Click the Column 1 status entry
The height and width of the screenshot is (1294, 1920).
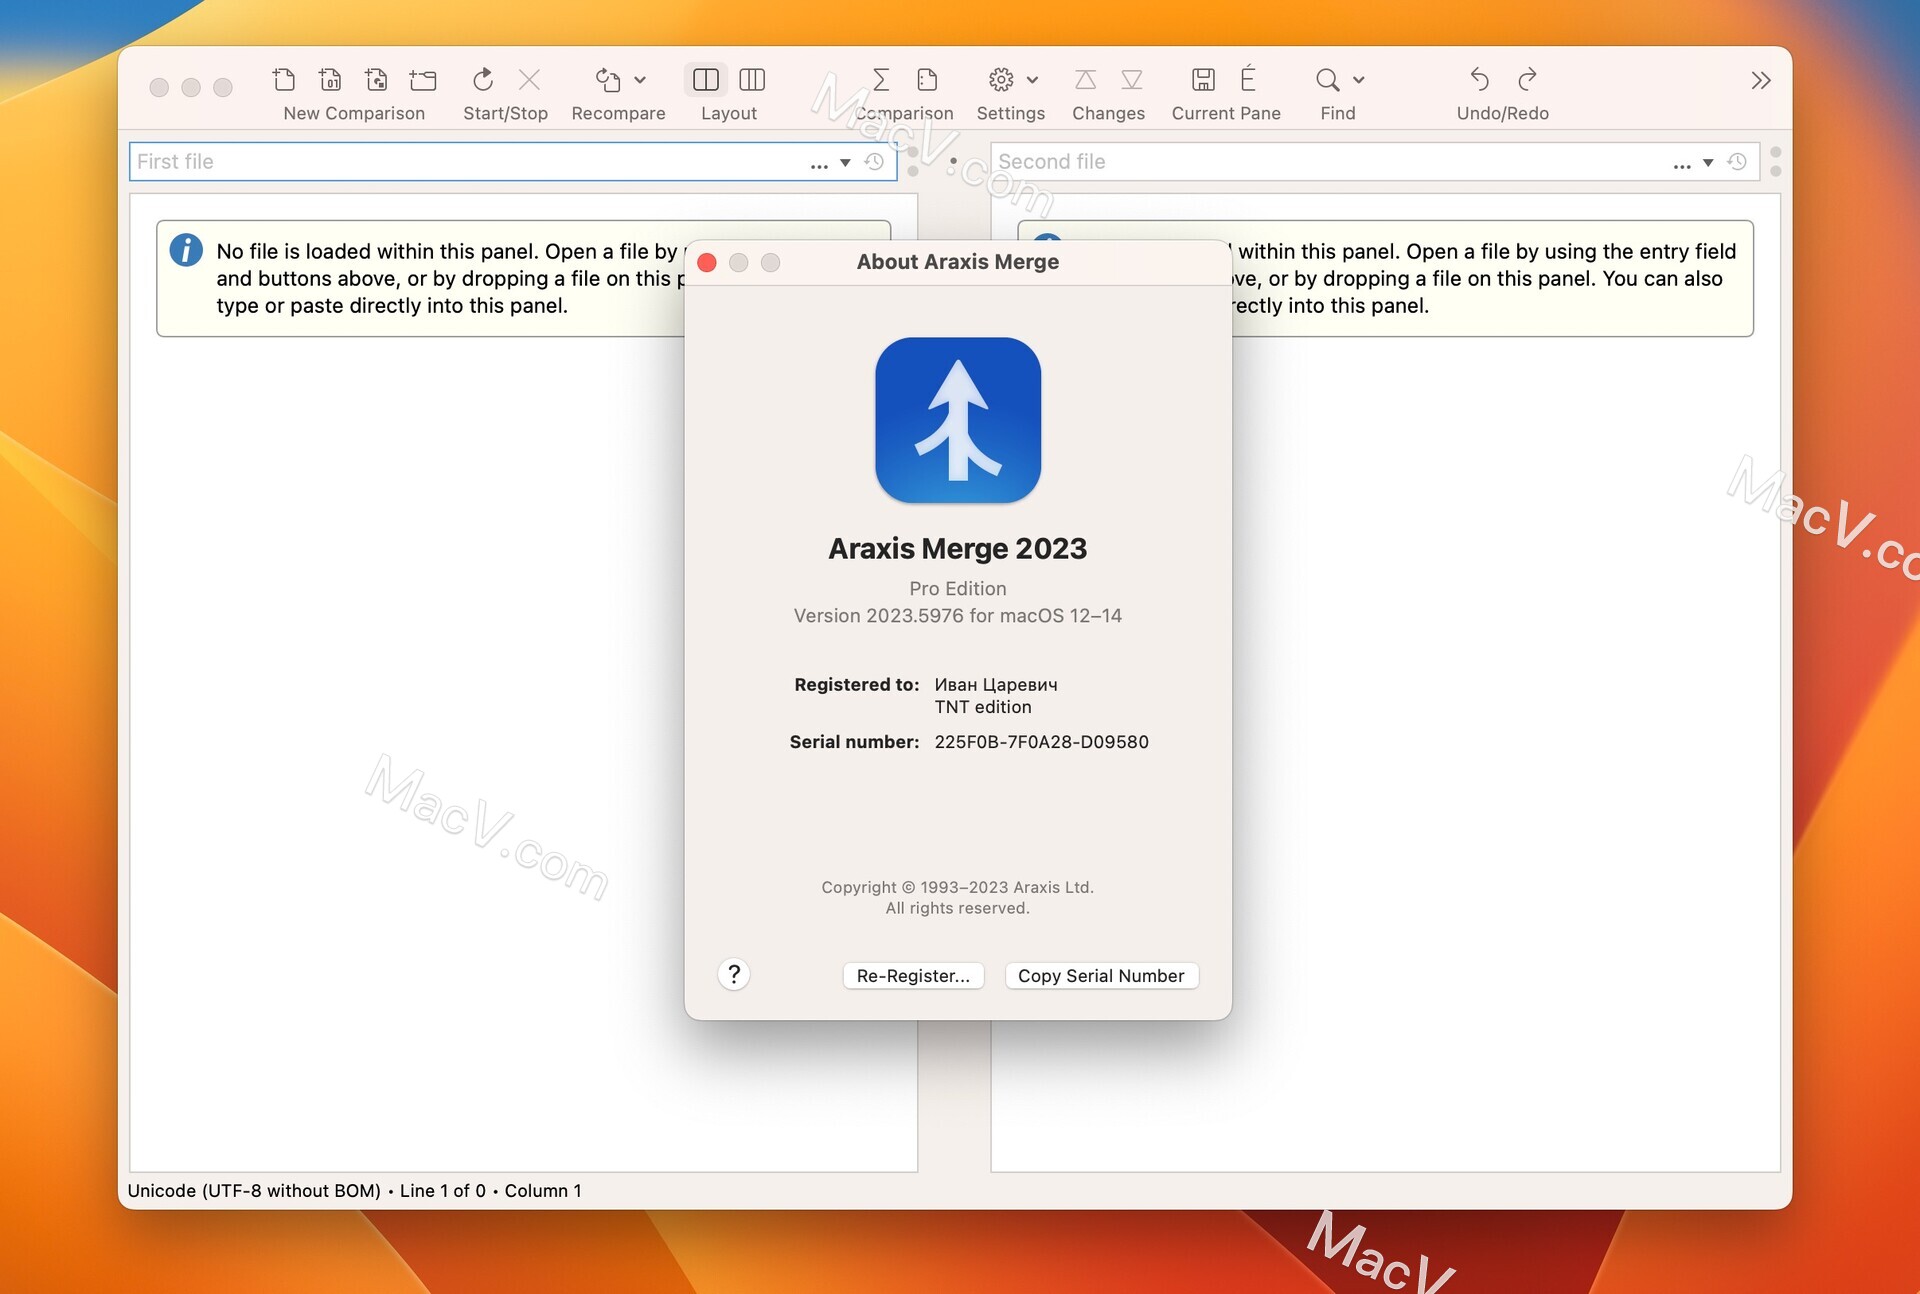point(543,1191)
